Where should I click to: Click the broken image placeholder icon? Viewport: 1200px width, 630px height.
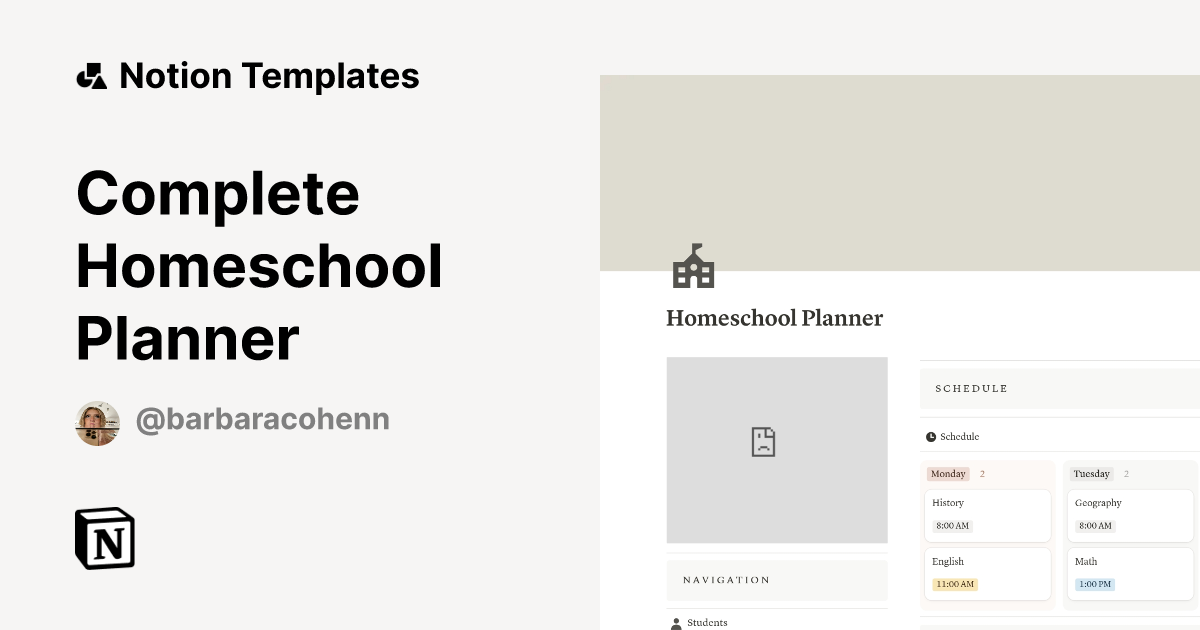763,440
